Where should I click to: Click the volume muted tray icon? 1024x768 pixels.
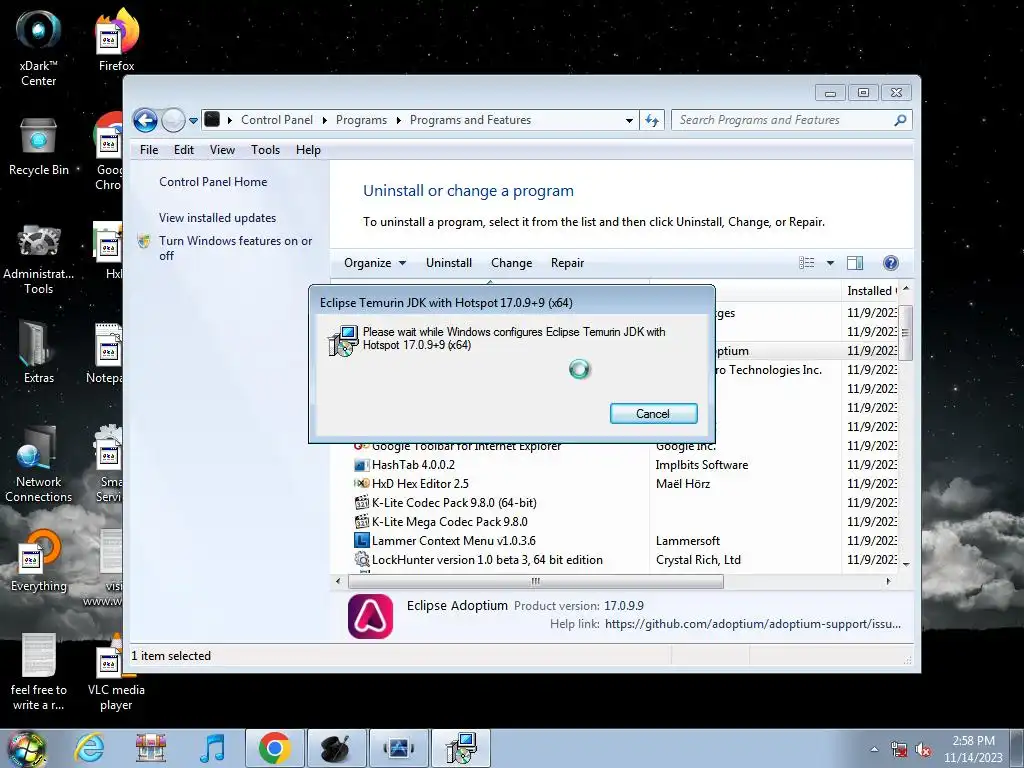pyautogui.click(x=923, y=750)
